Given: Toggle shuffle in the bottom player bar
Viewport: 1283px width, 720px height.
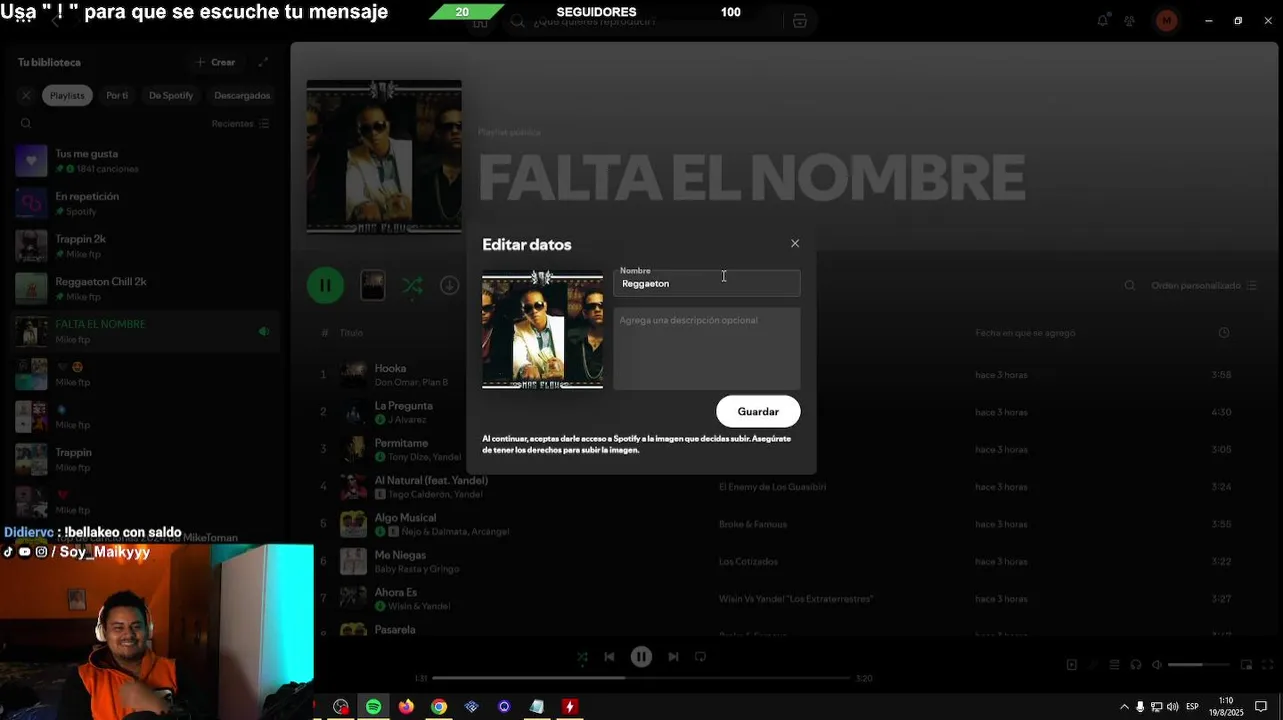Looking at the screenshot, I should (x=582, y=657).
